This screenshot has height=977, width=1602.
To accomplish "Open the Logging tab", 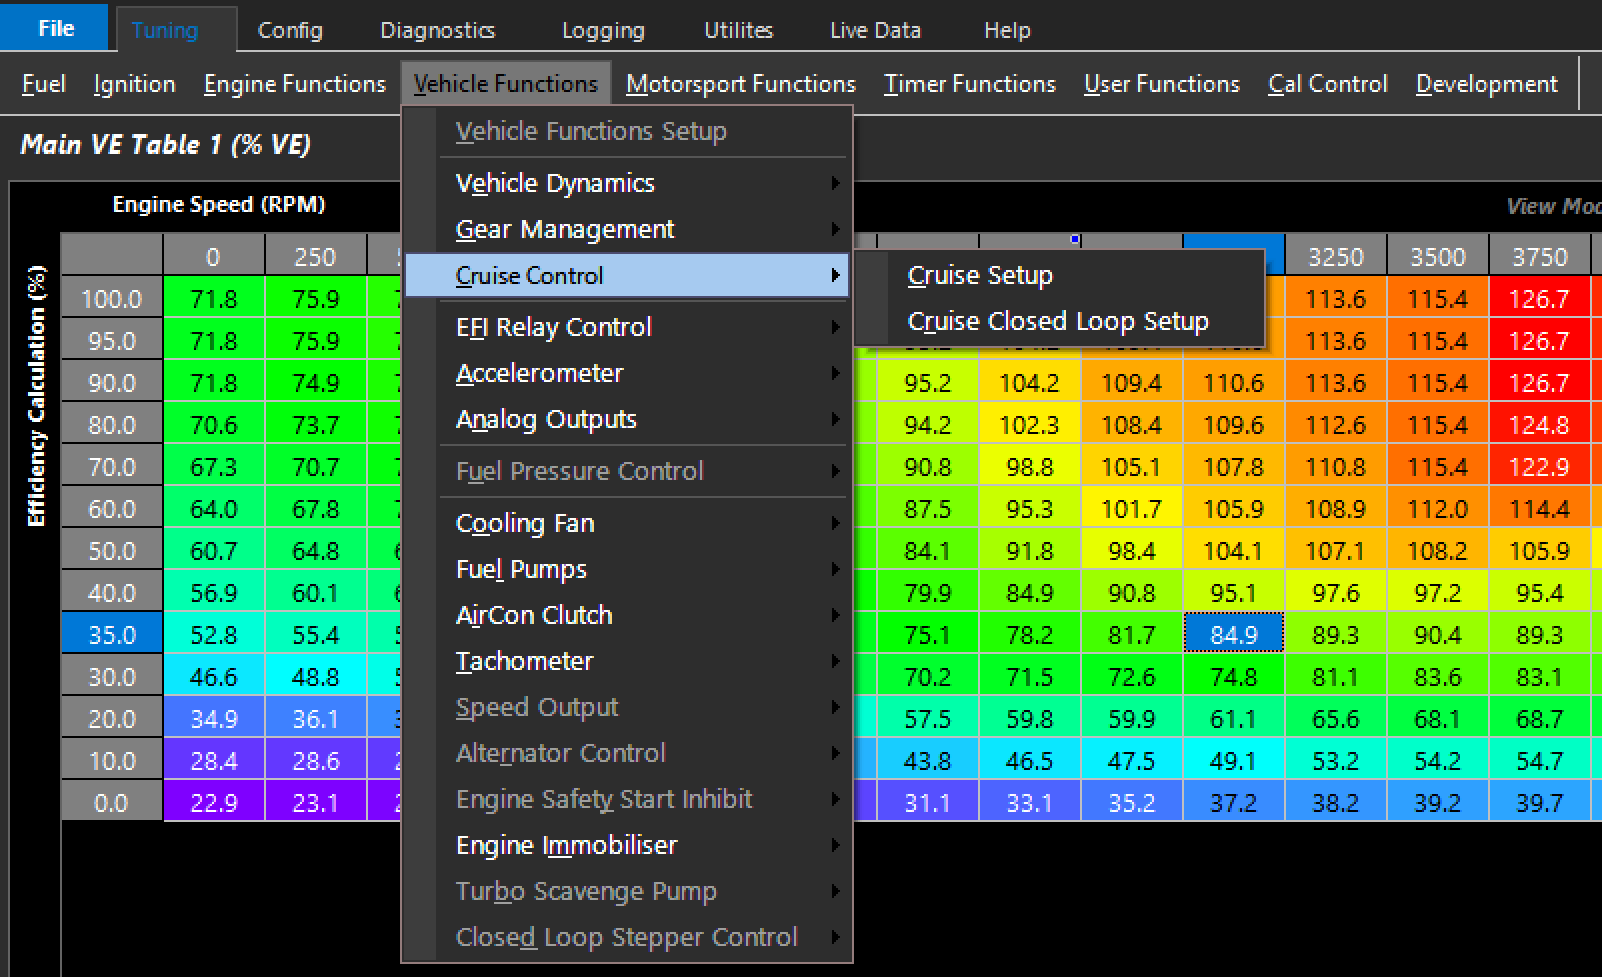I will [603, 30].
